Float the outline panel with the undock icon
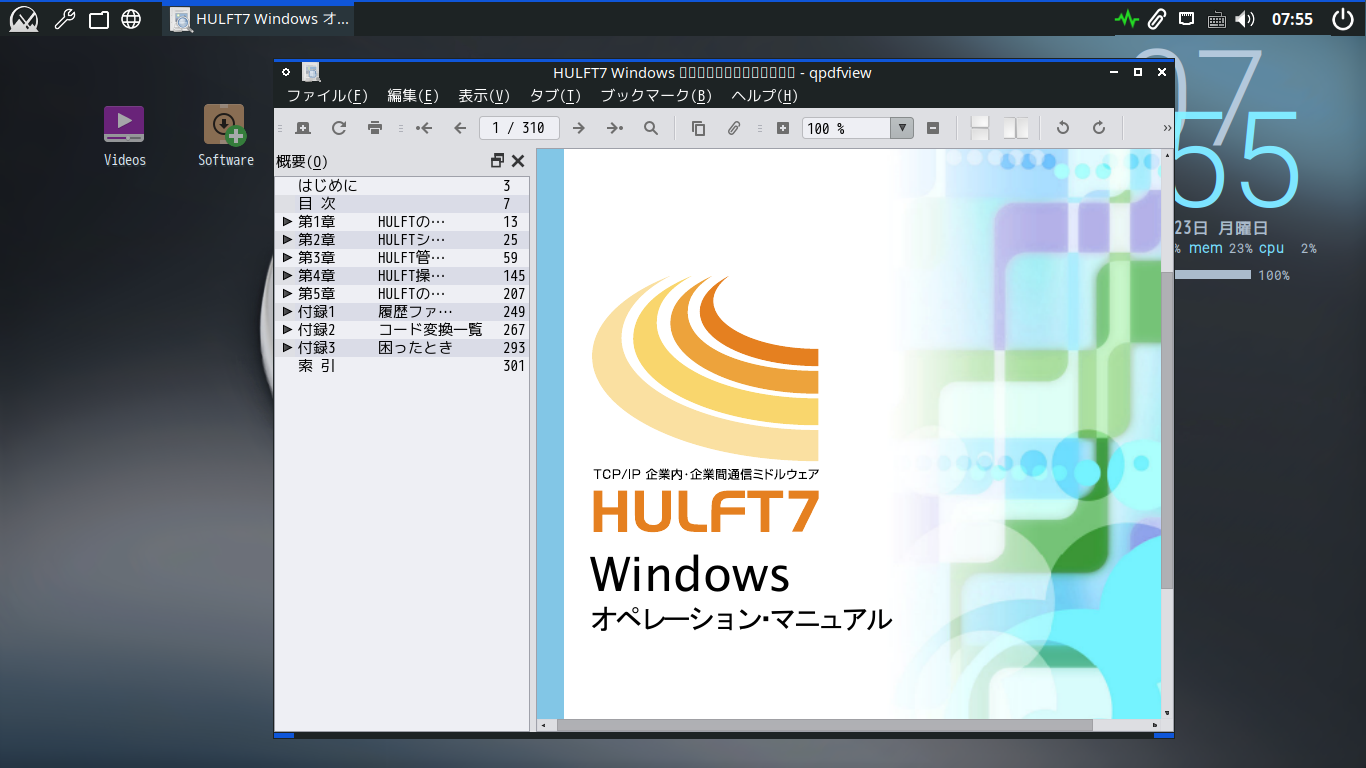The image size is (1366, 768). [x=498, y=161]
